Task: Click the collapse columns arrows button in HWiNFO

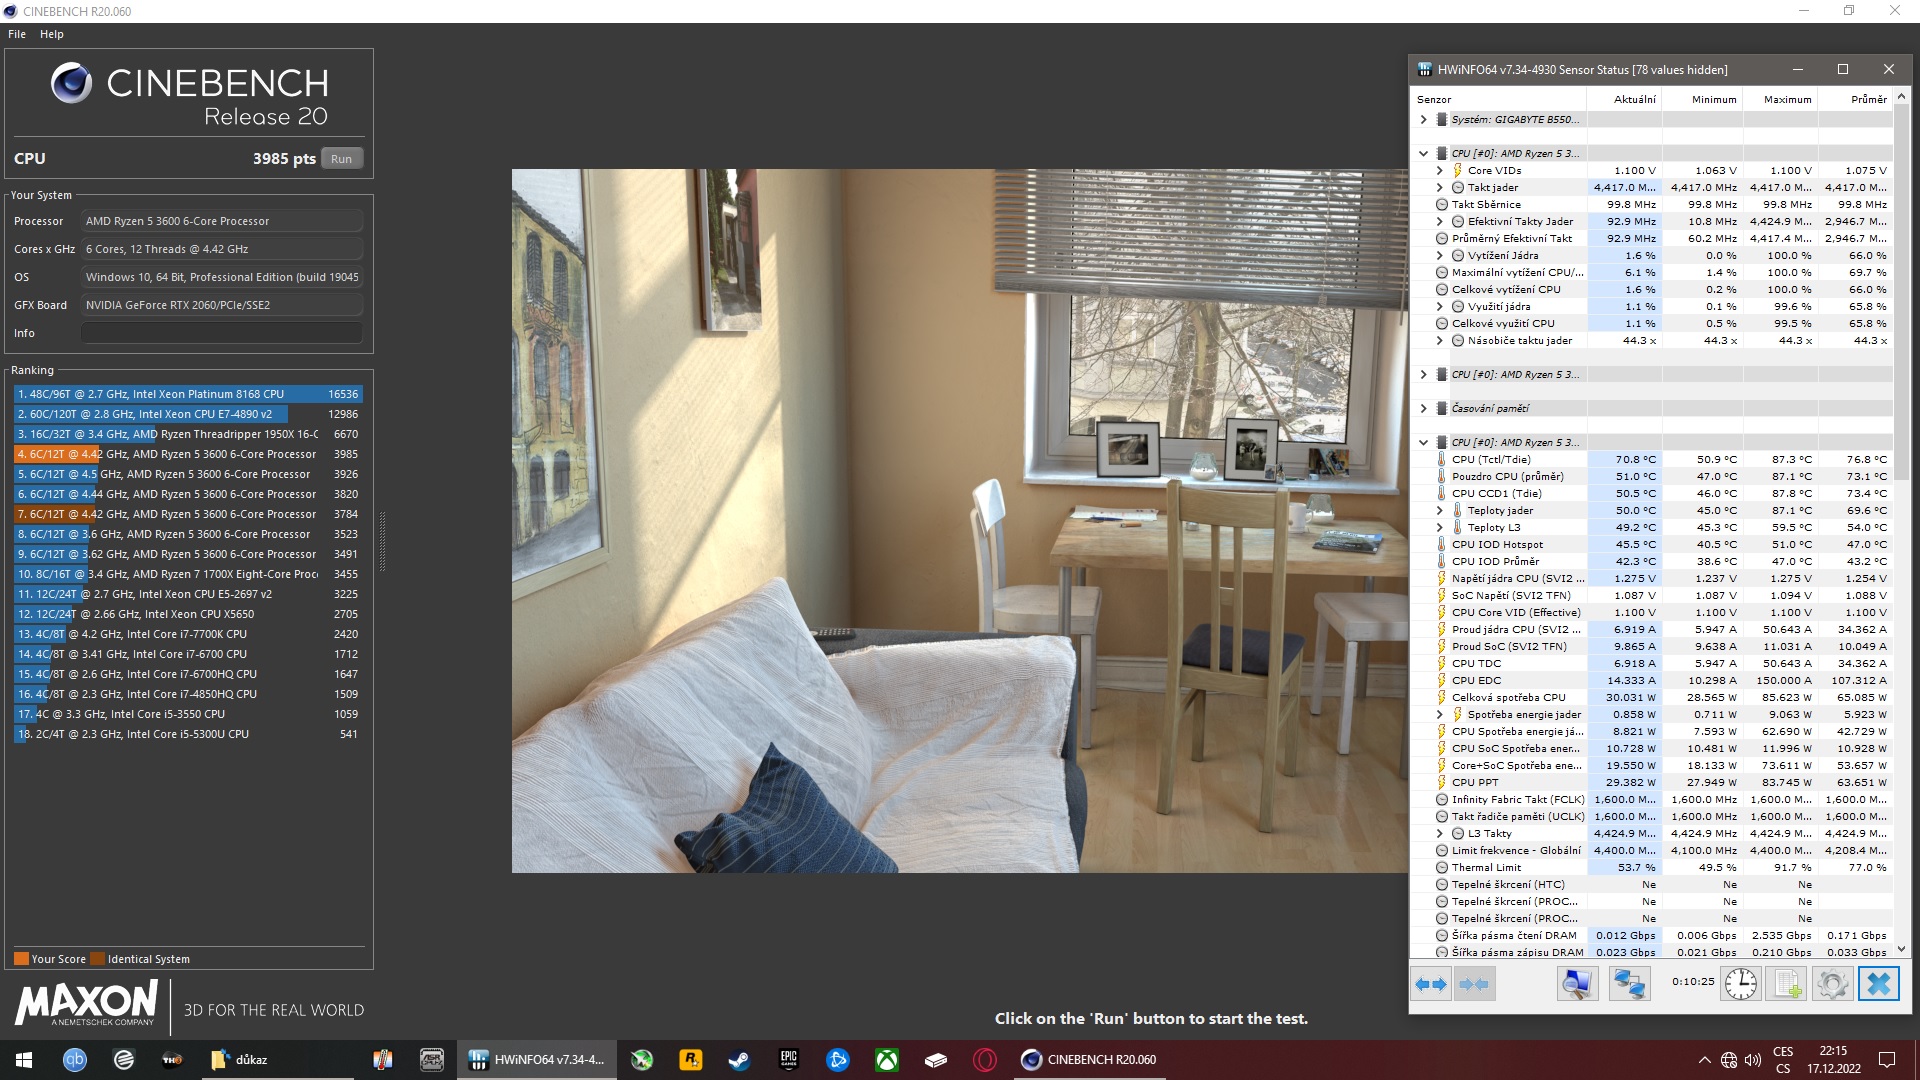Action: 1474,984
